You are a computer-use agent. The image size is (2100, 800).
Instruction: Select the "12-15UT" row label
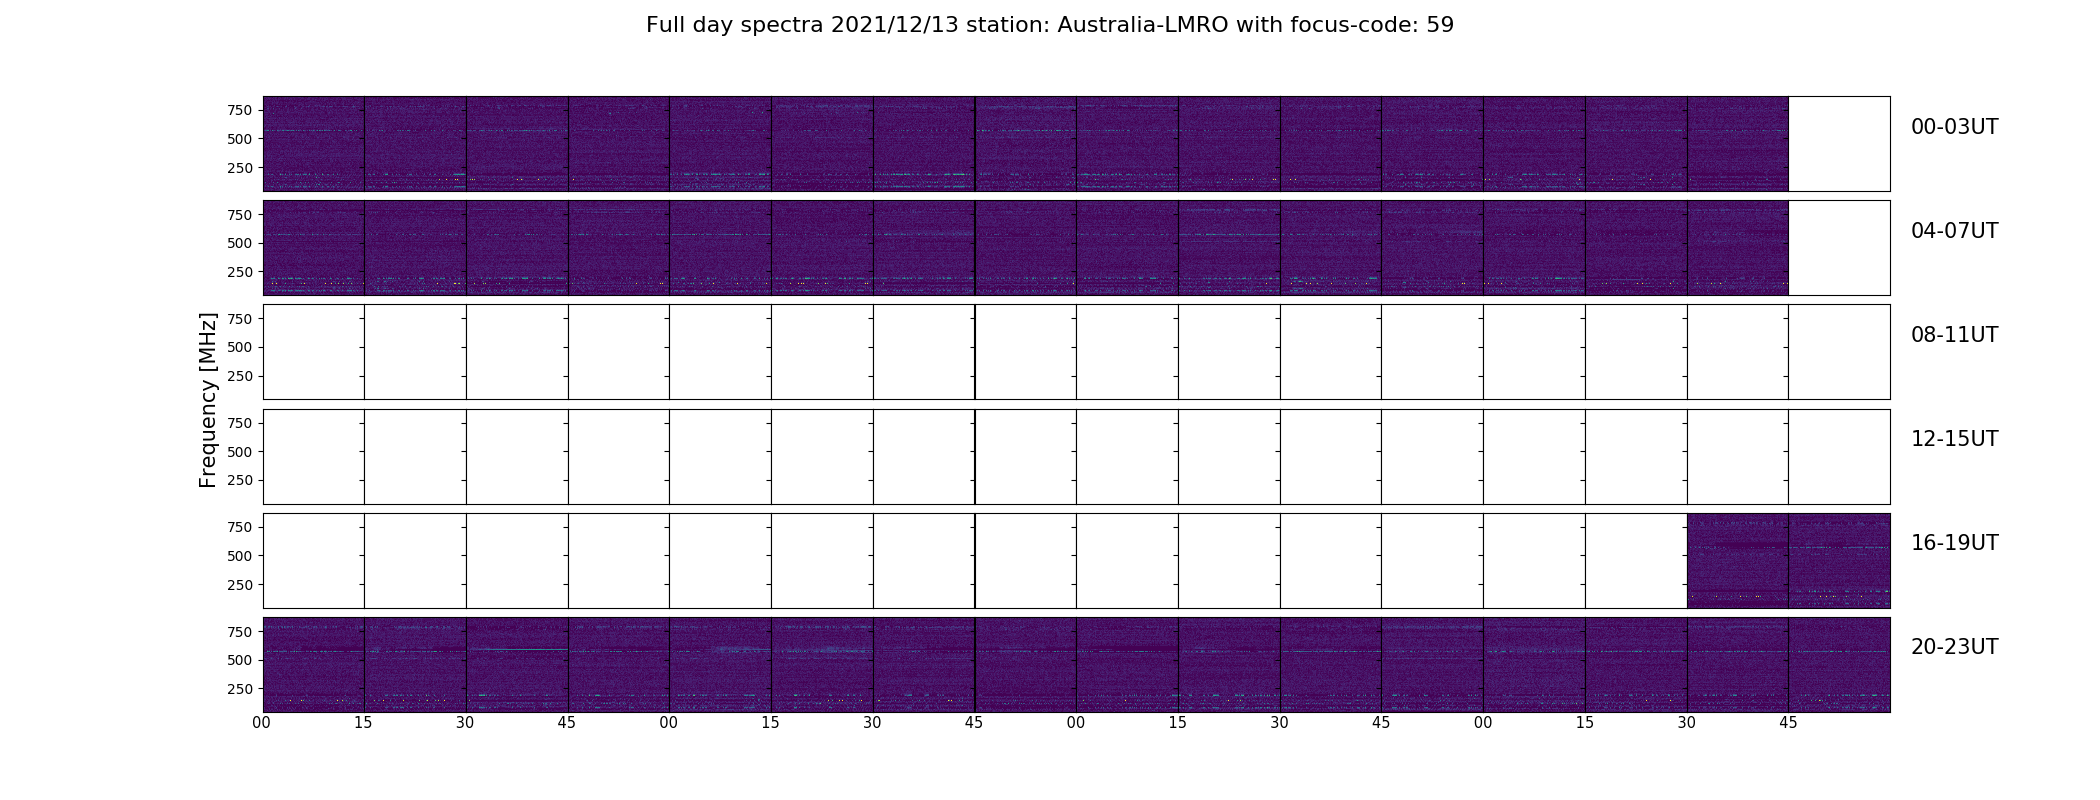tap(1954, 439)
